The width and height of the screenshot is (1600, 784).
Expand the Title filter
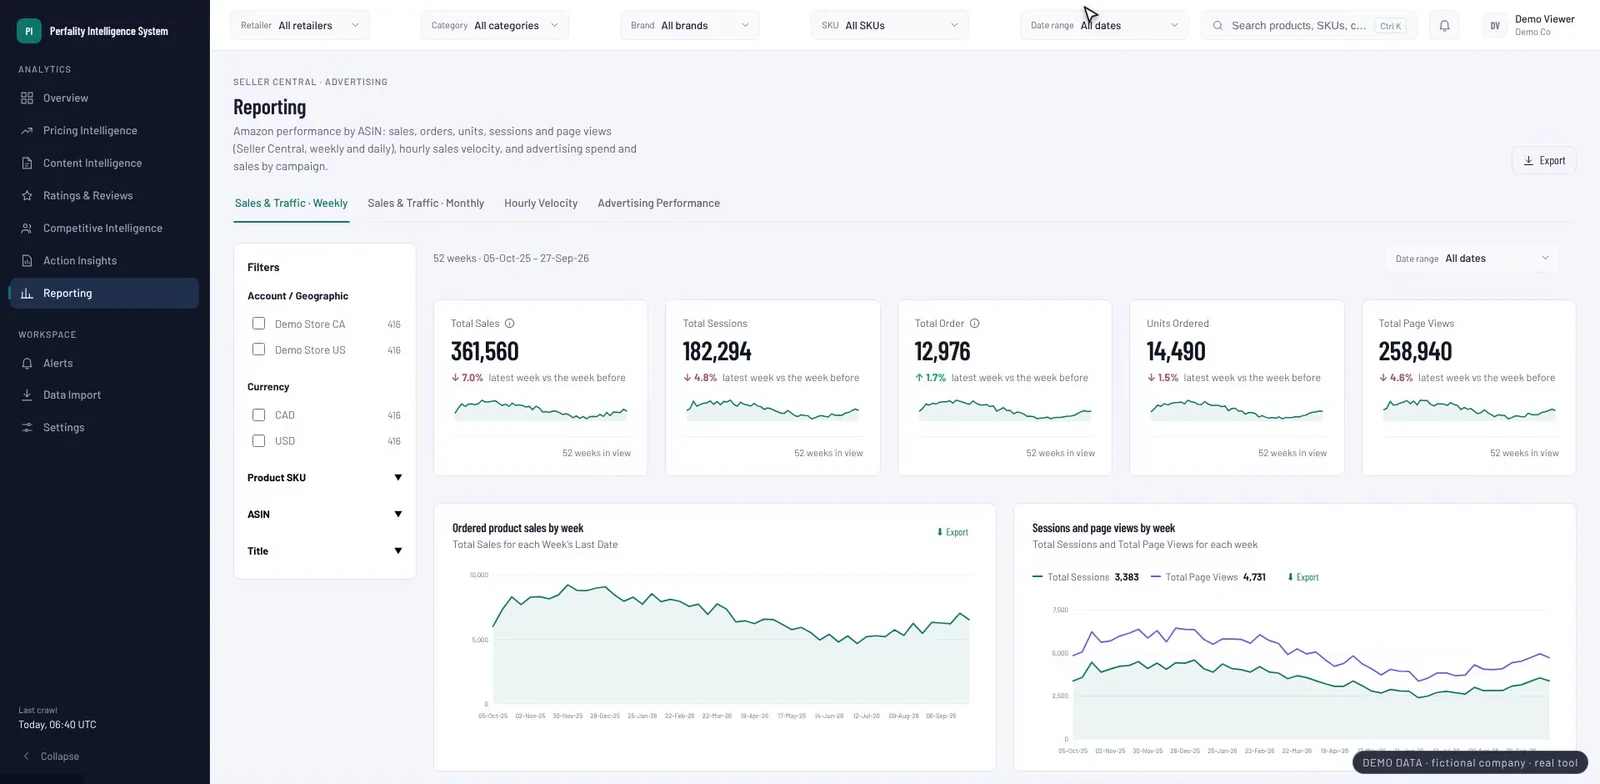[x=324, y=551]
